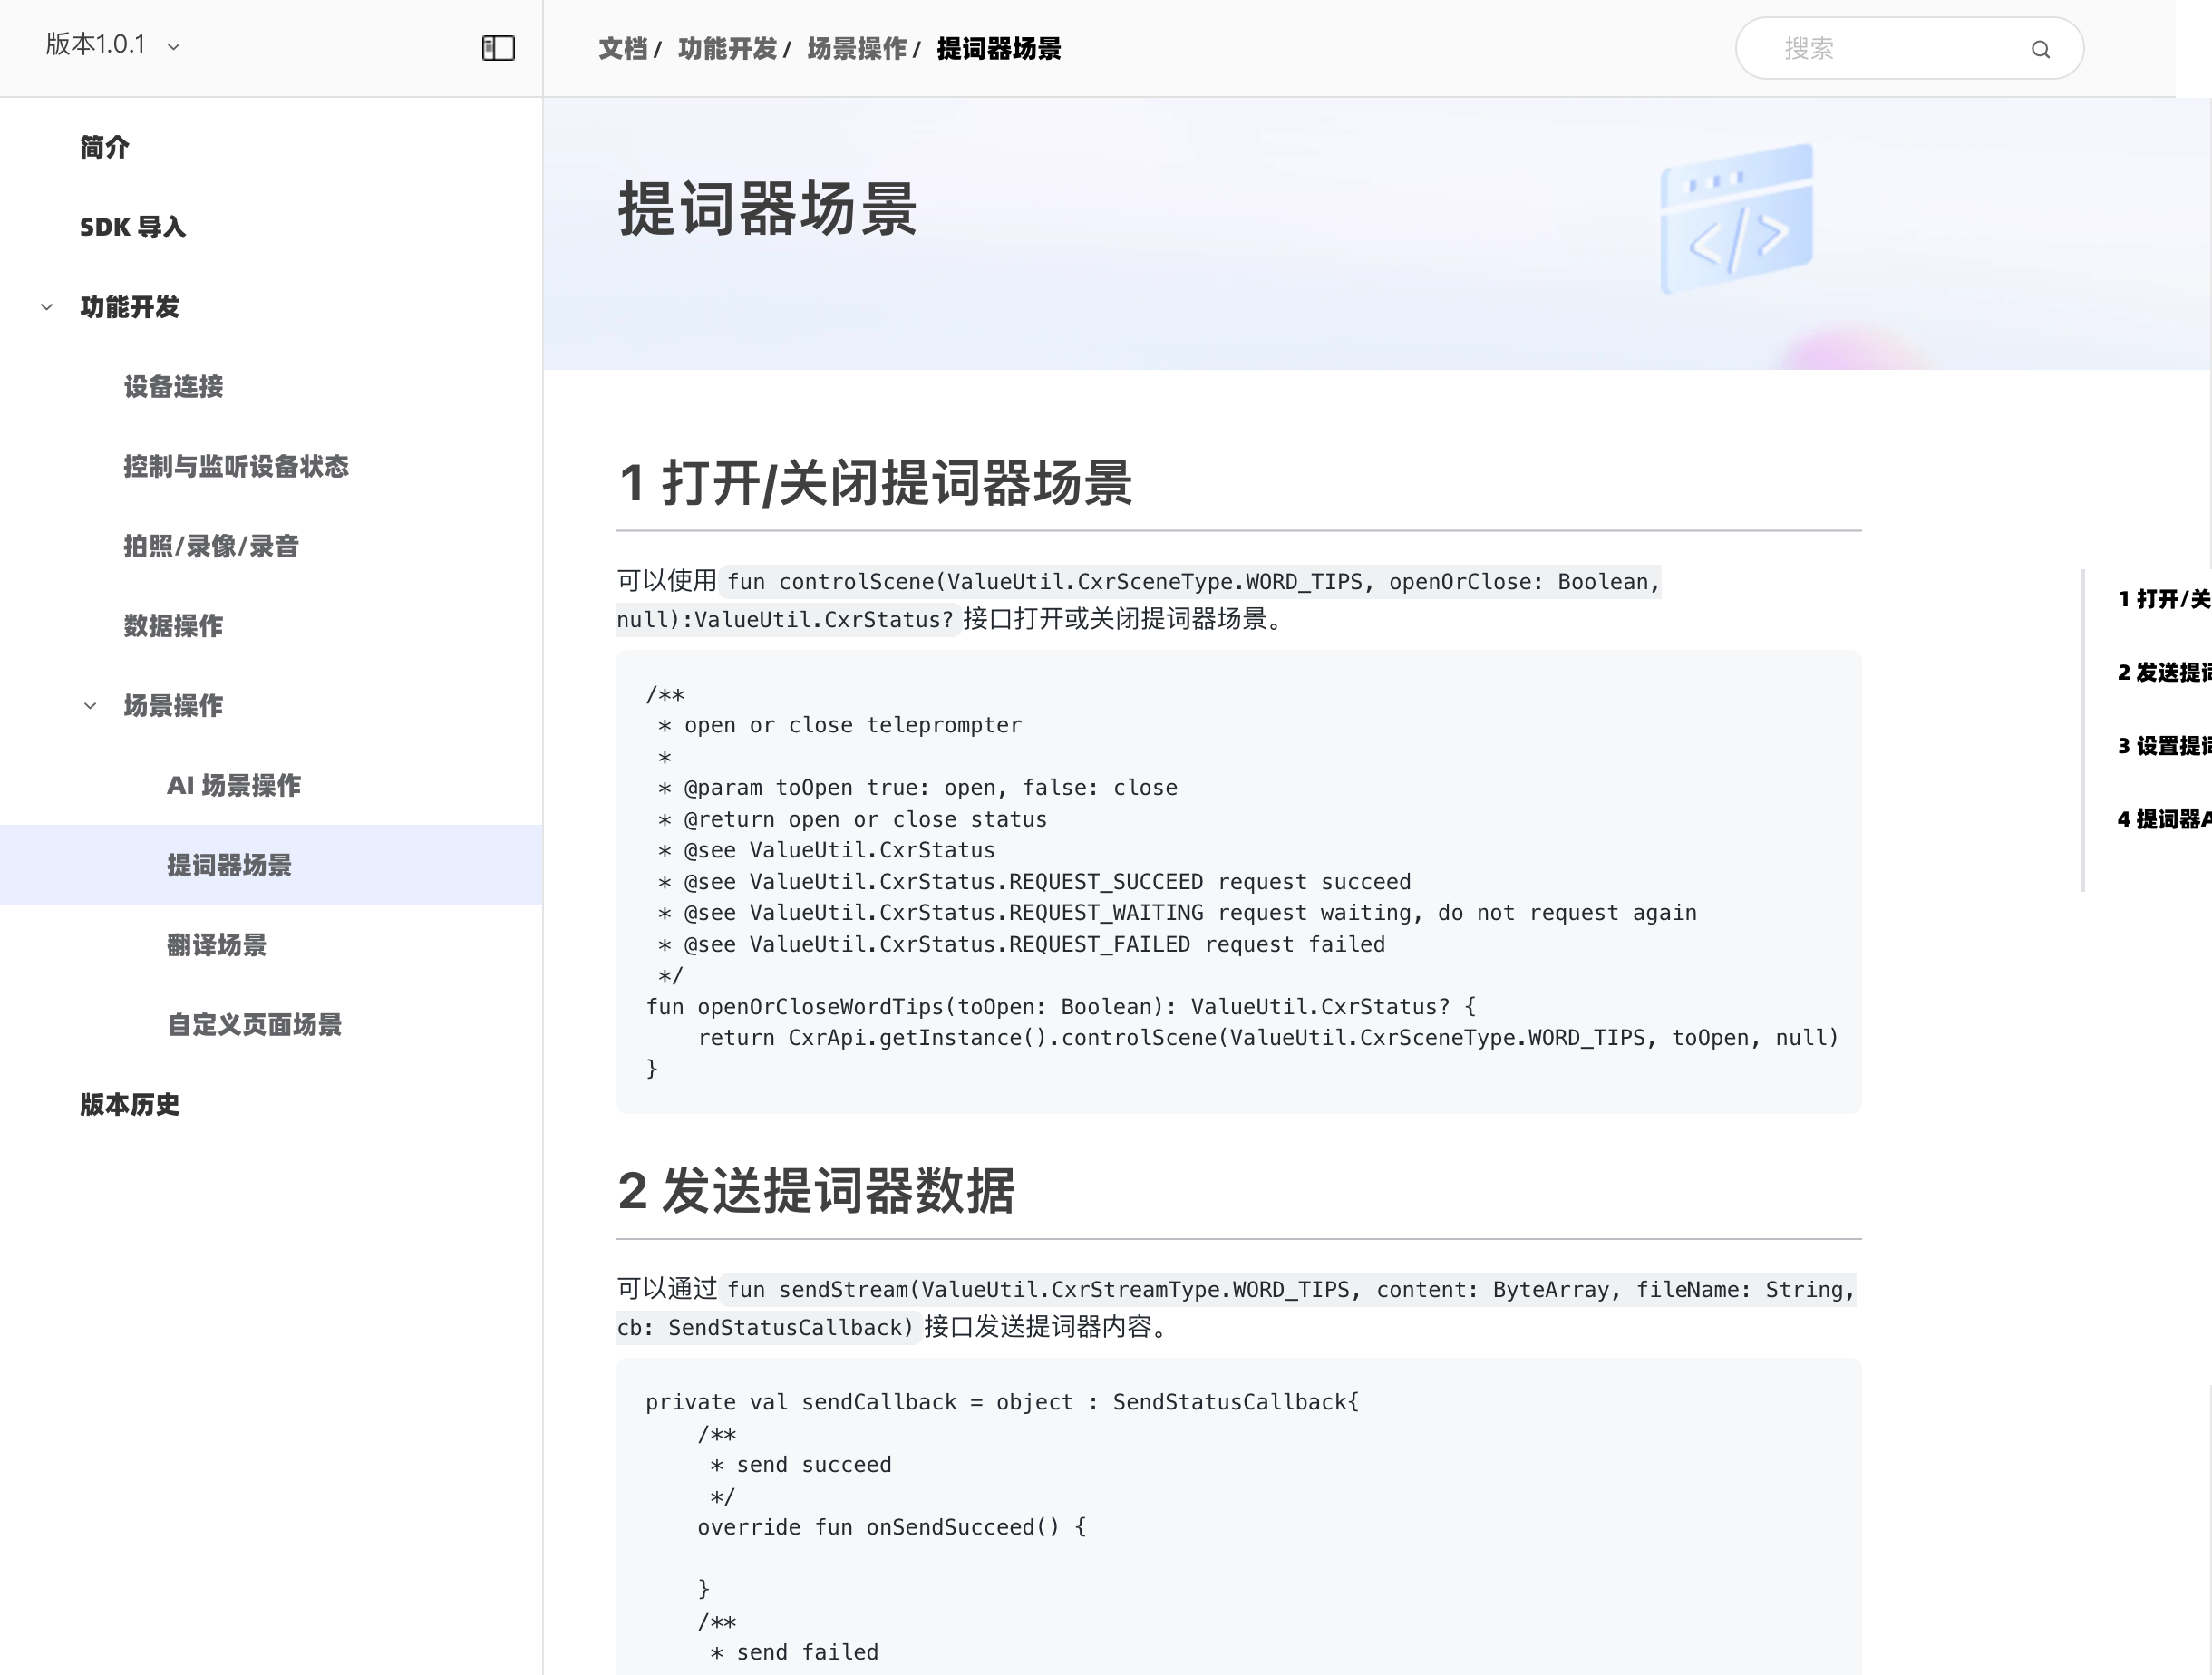Click 文档 breadcrumb link

pyautogui.click(x=623, y=48)
